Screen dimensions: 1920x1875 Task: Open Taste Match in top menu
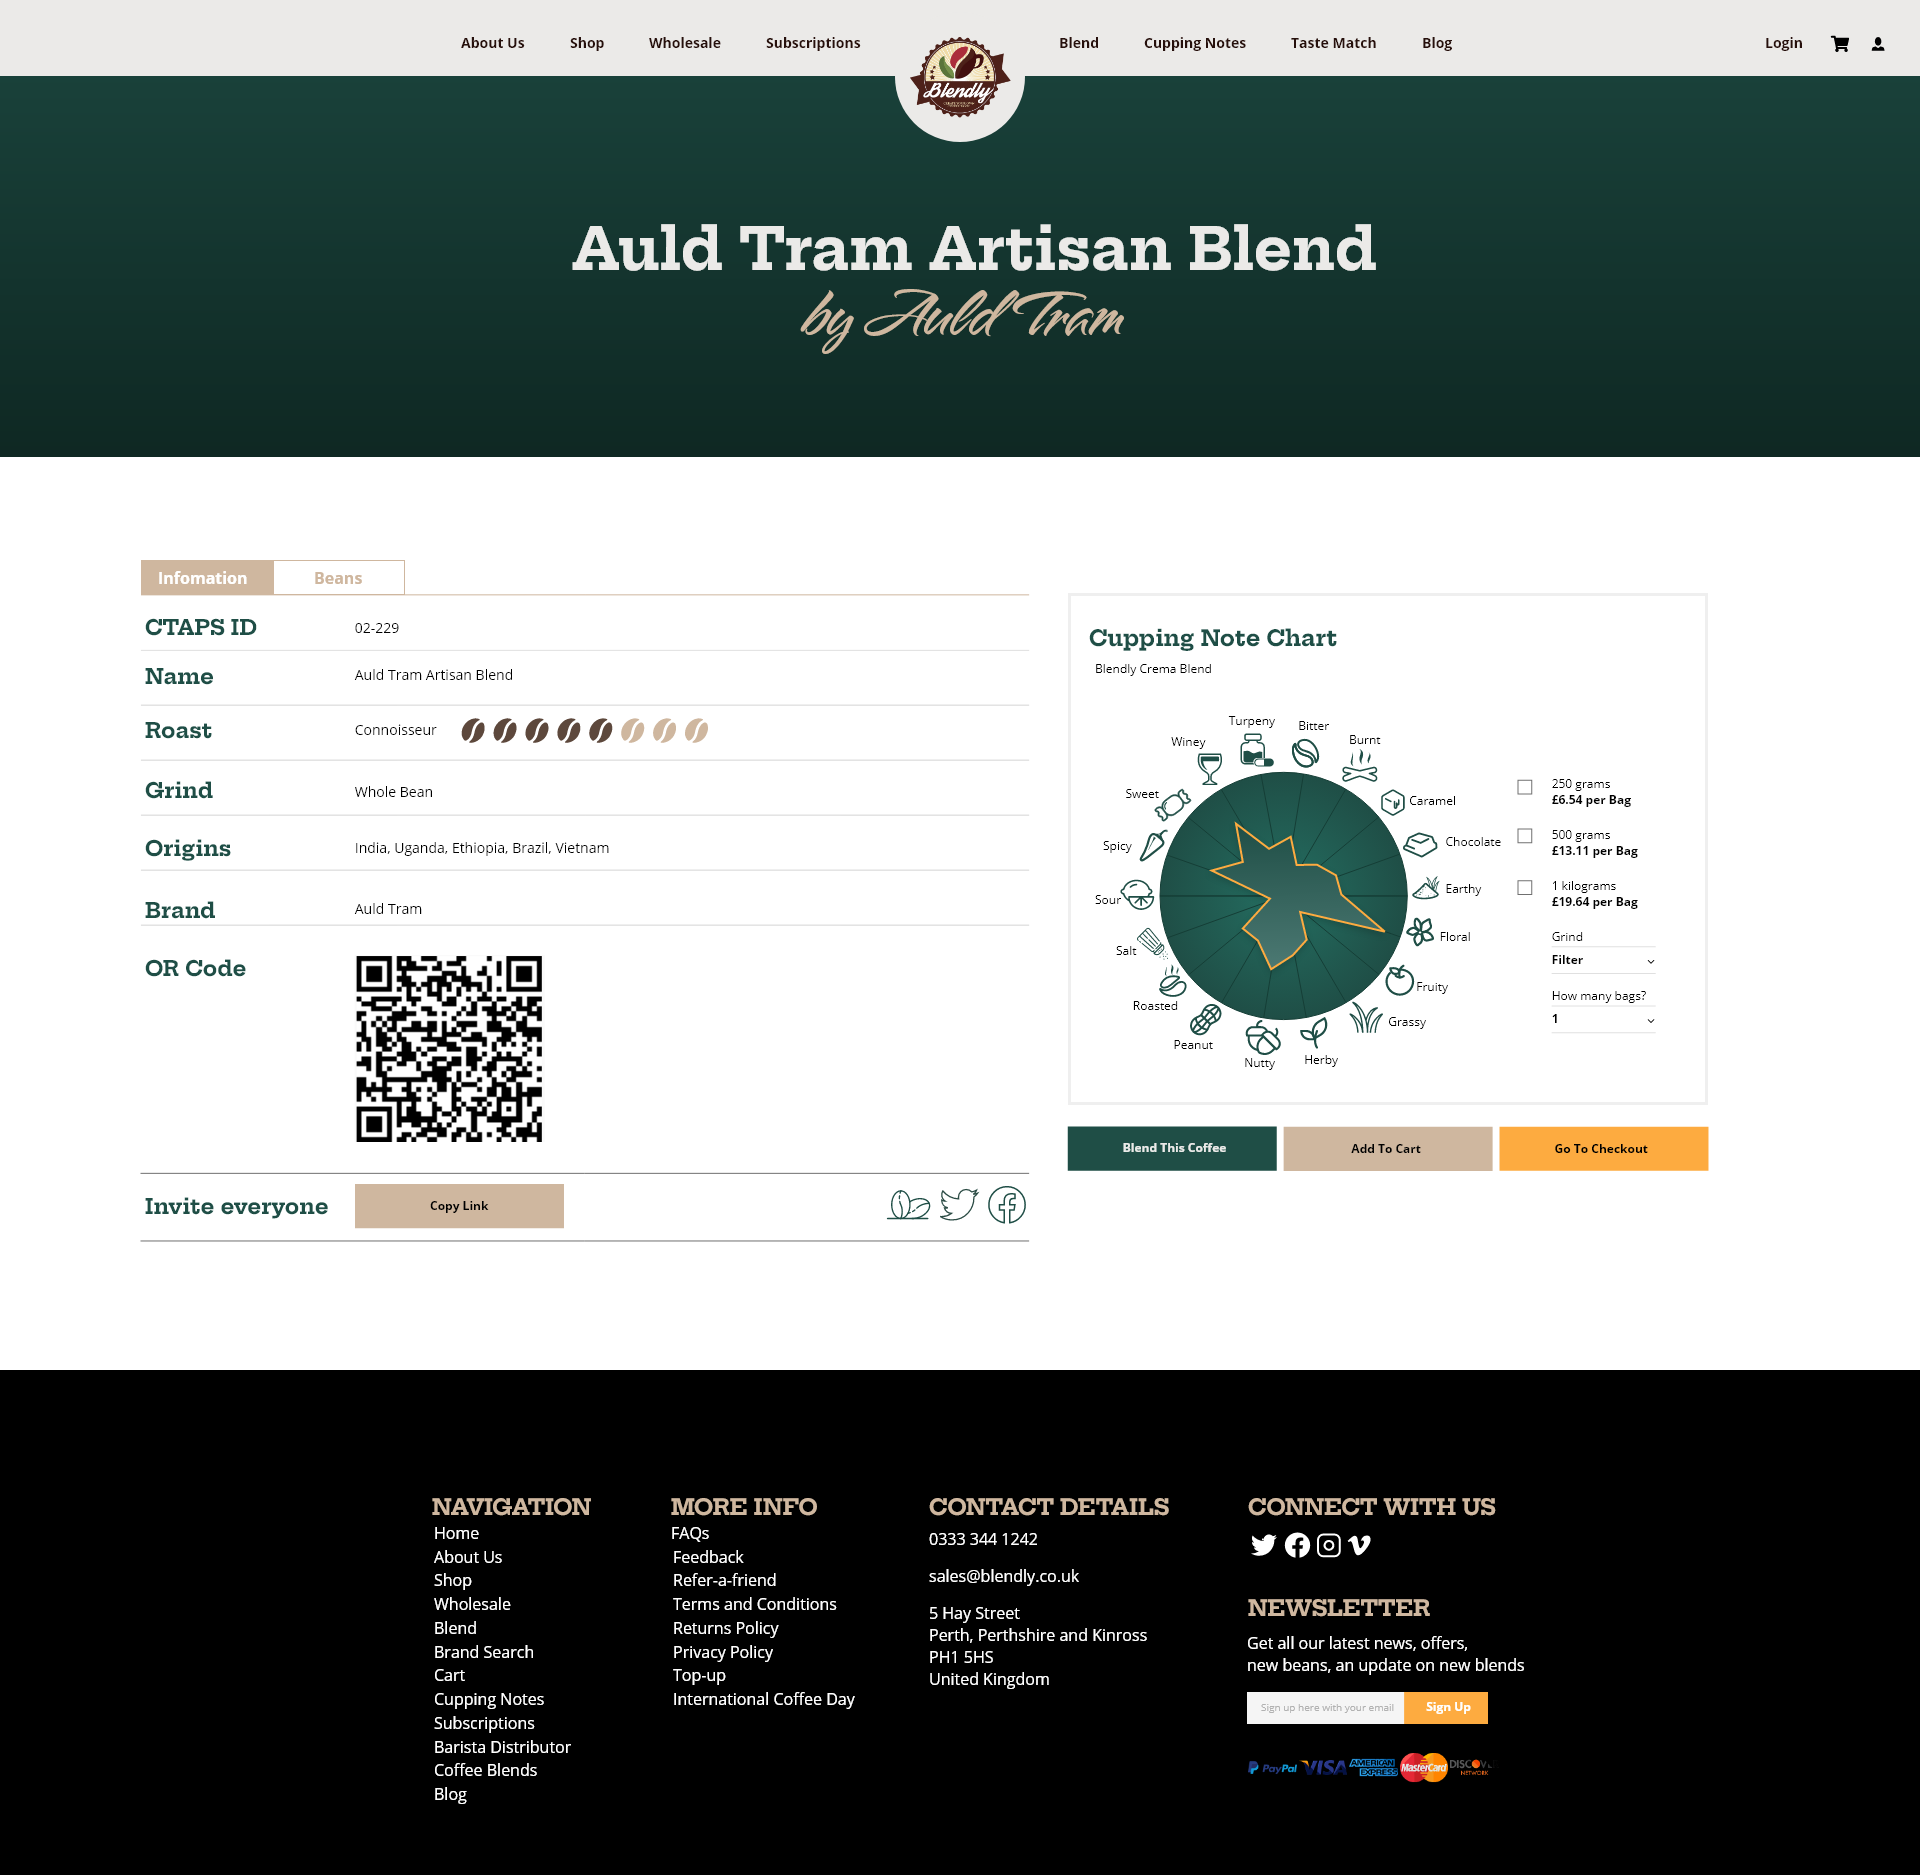point(1334,43)
